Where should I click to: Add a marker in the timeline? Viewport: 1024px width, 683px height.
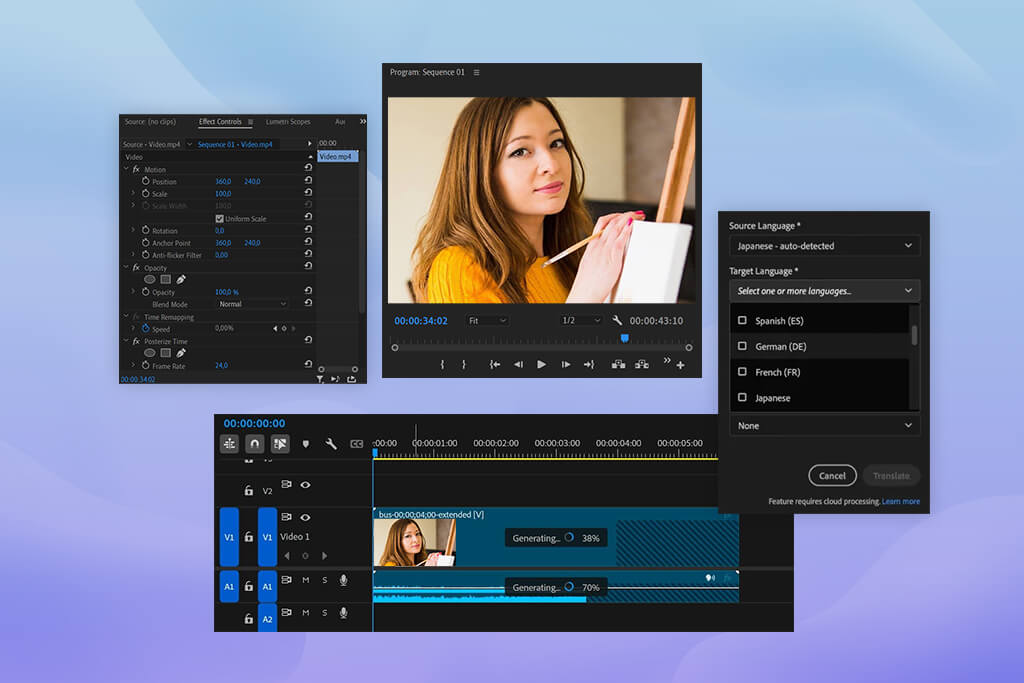[x=306, y=444]
